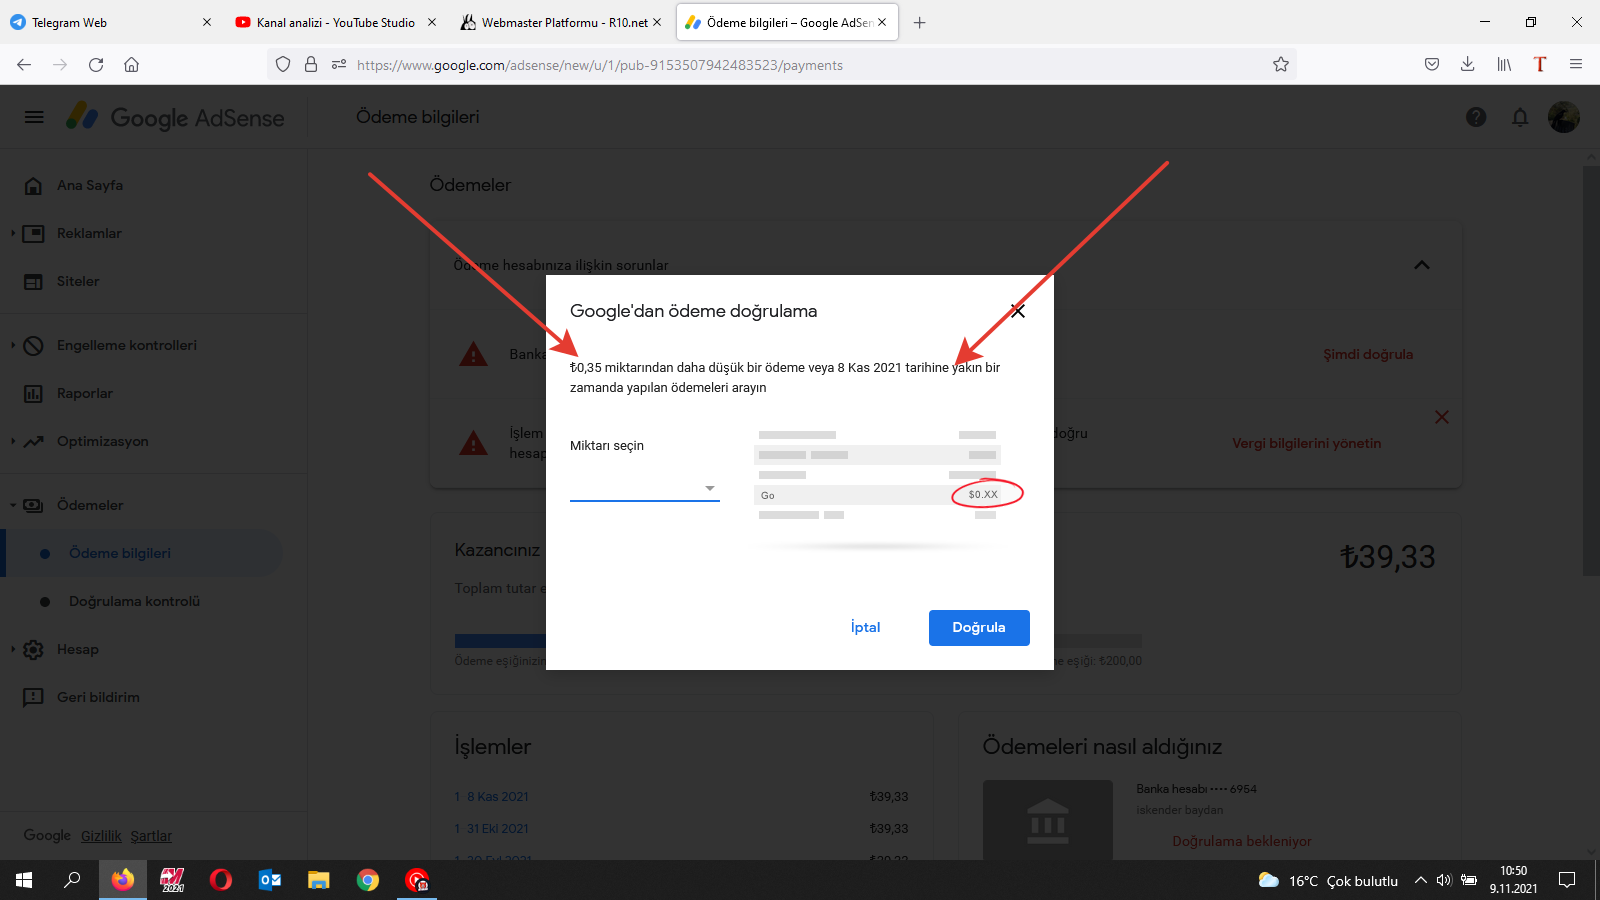Click the Doğrula button

(x=979, y=628)
